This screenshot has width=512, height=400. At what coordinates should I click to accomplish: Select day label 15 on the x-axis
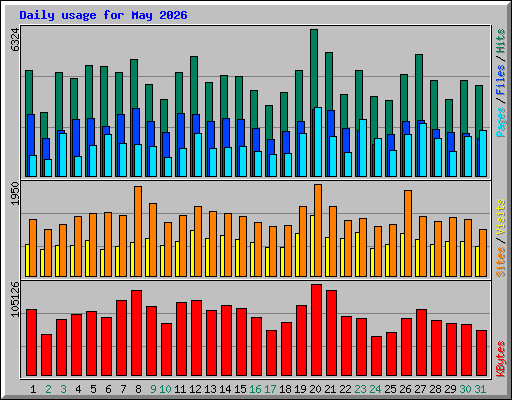(x=240, y=389)
